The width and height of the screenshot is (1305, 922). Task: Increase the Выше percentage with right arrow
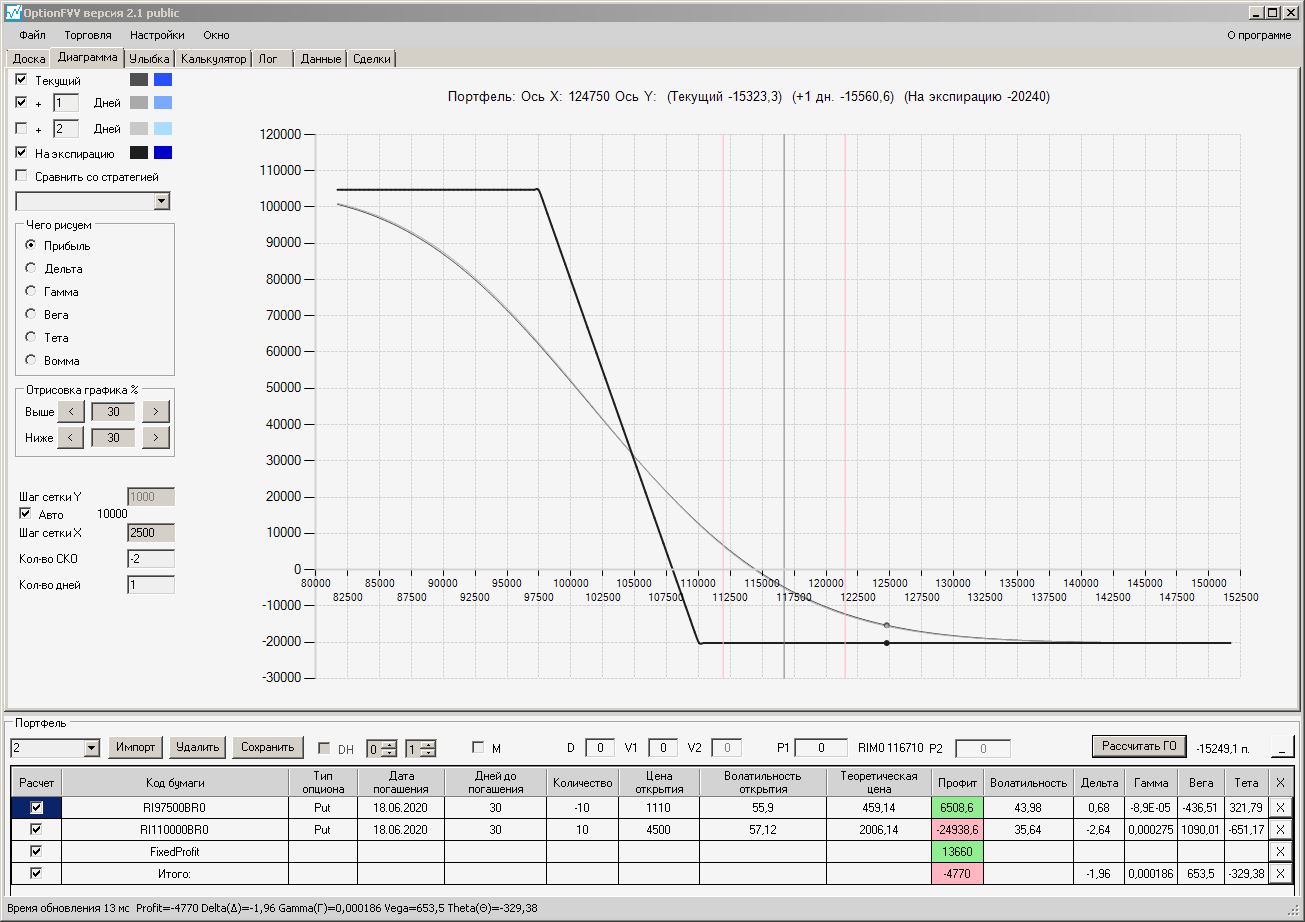[x=156, y=411]
